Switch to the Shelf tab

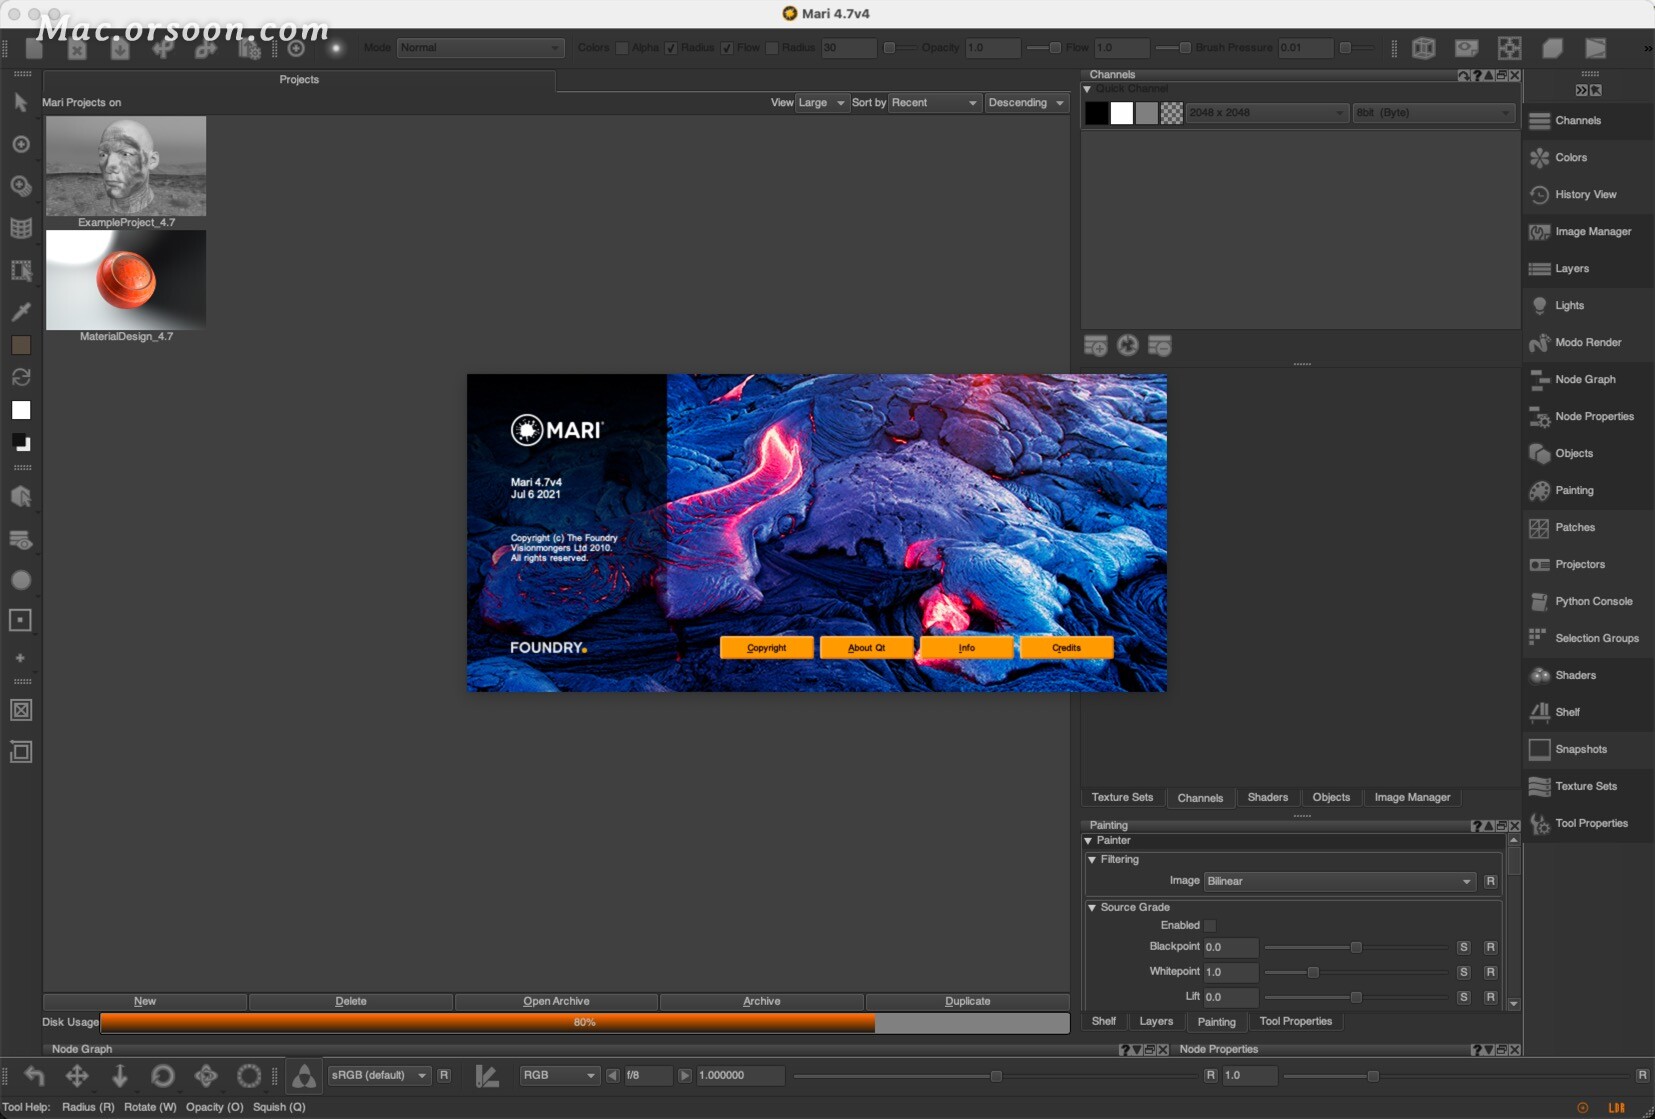coord(1104,1022)
